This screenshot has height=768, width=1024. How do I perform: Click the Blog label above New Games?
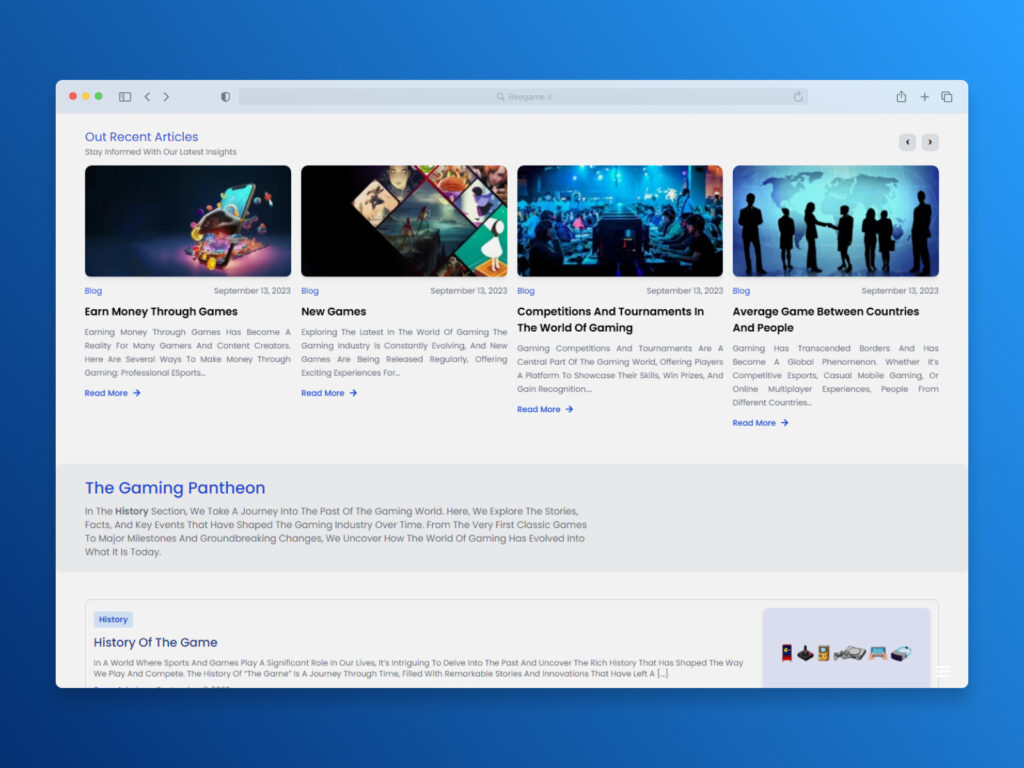(x=310, y=291)
